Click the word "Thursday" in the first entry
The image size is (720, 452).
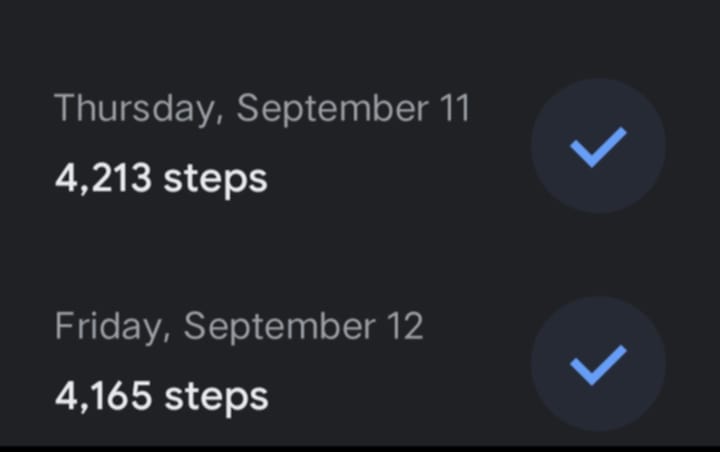point(134,108)
